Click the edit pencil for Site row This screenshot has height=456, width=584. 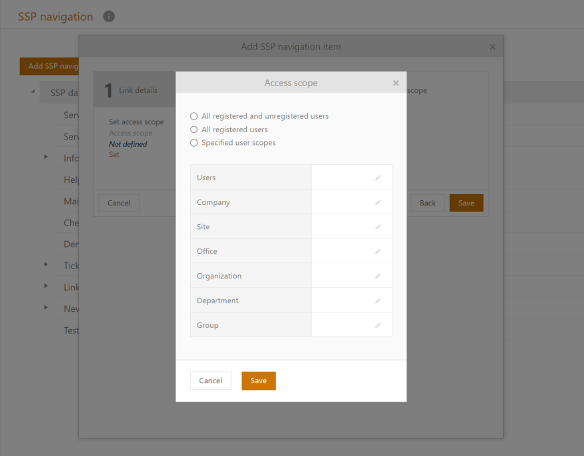coord(378,227)
